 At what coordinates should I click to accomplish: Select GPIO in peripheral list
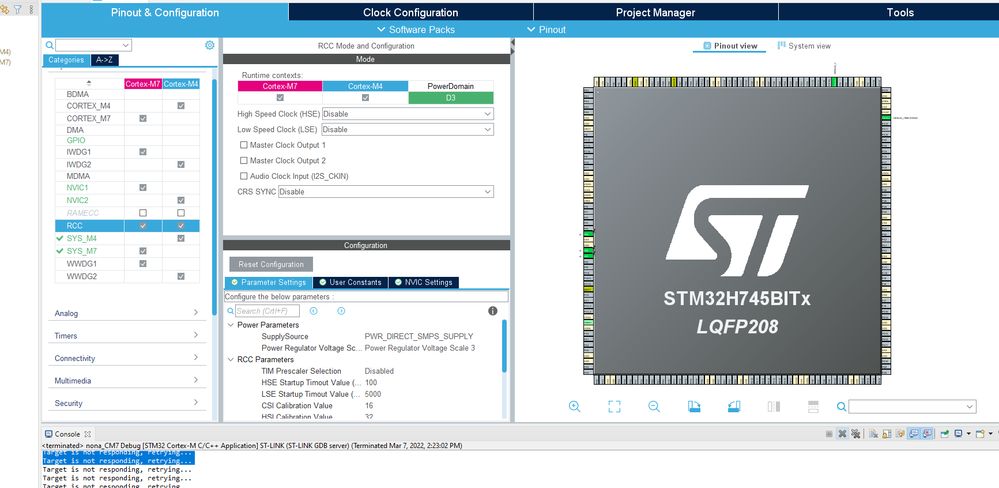(x=76, y=140)
